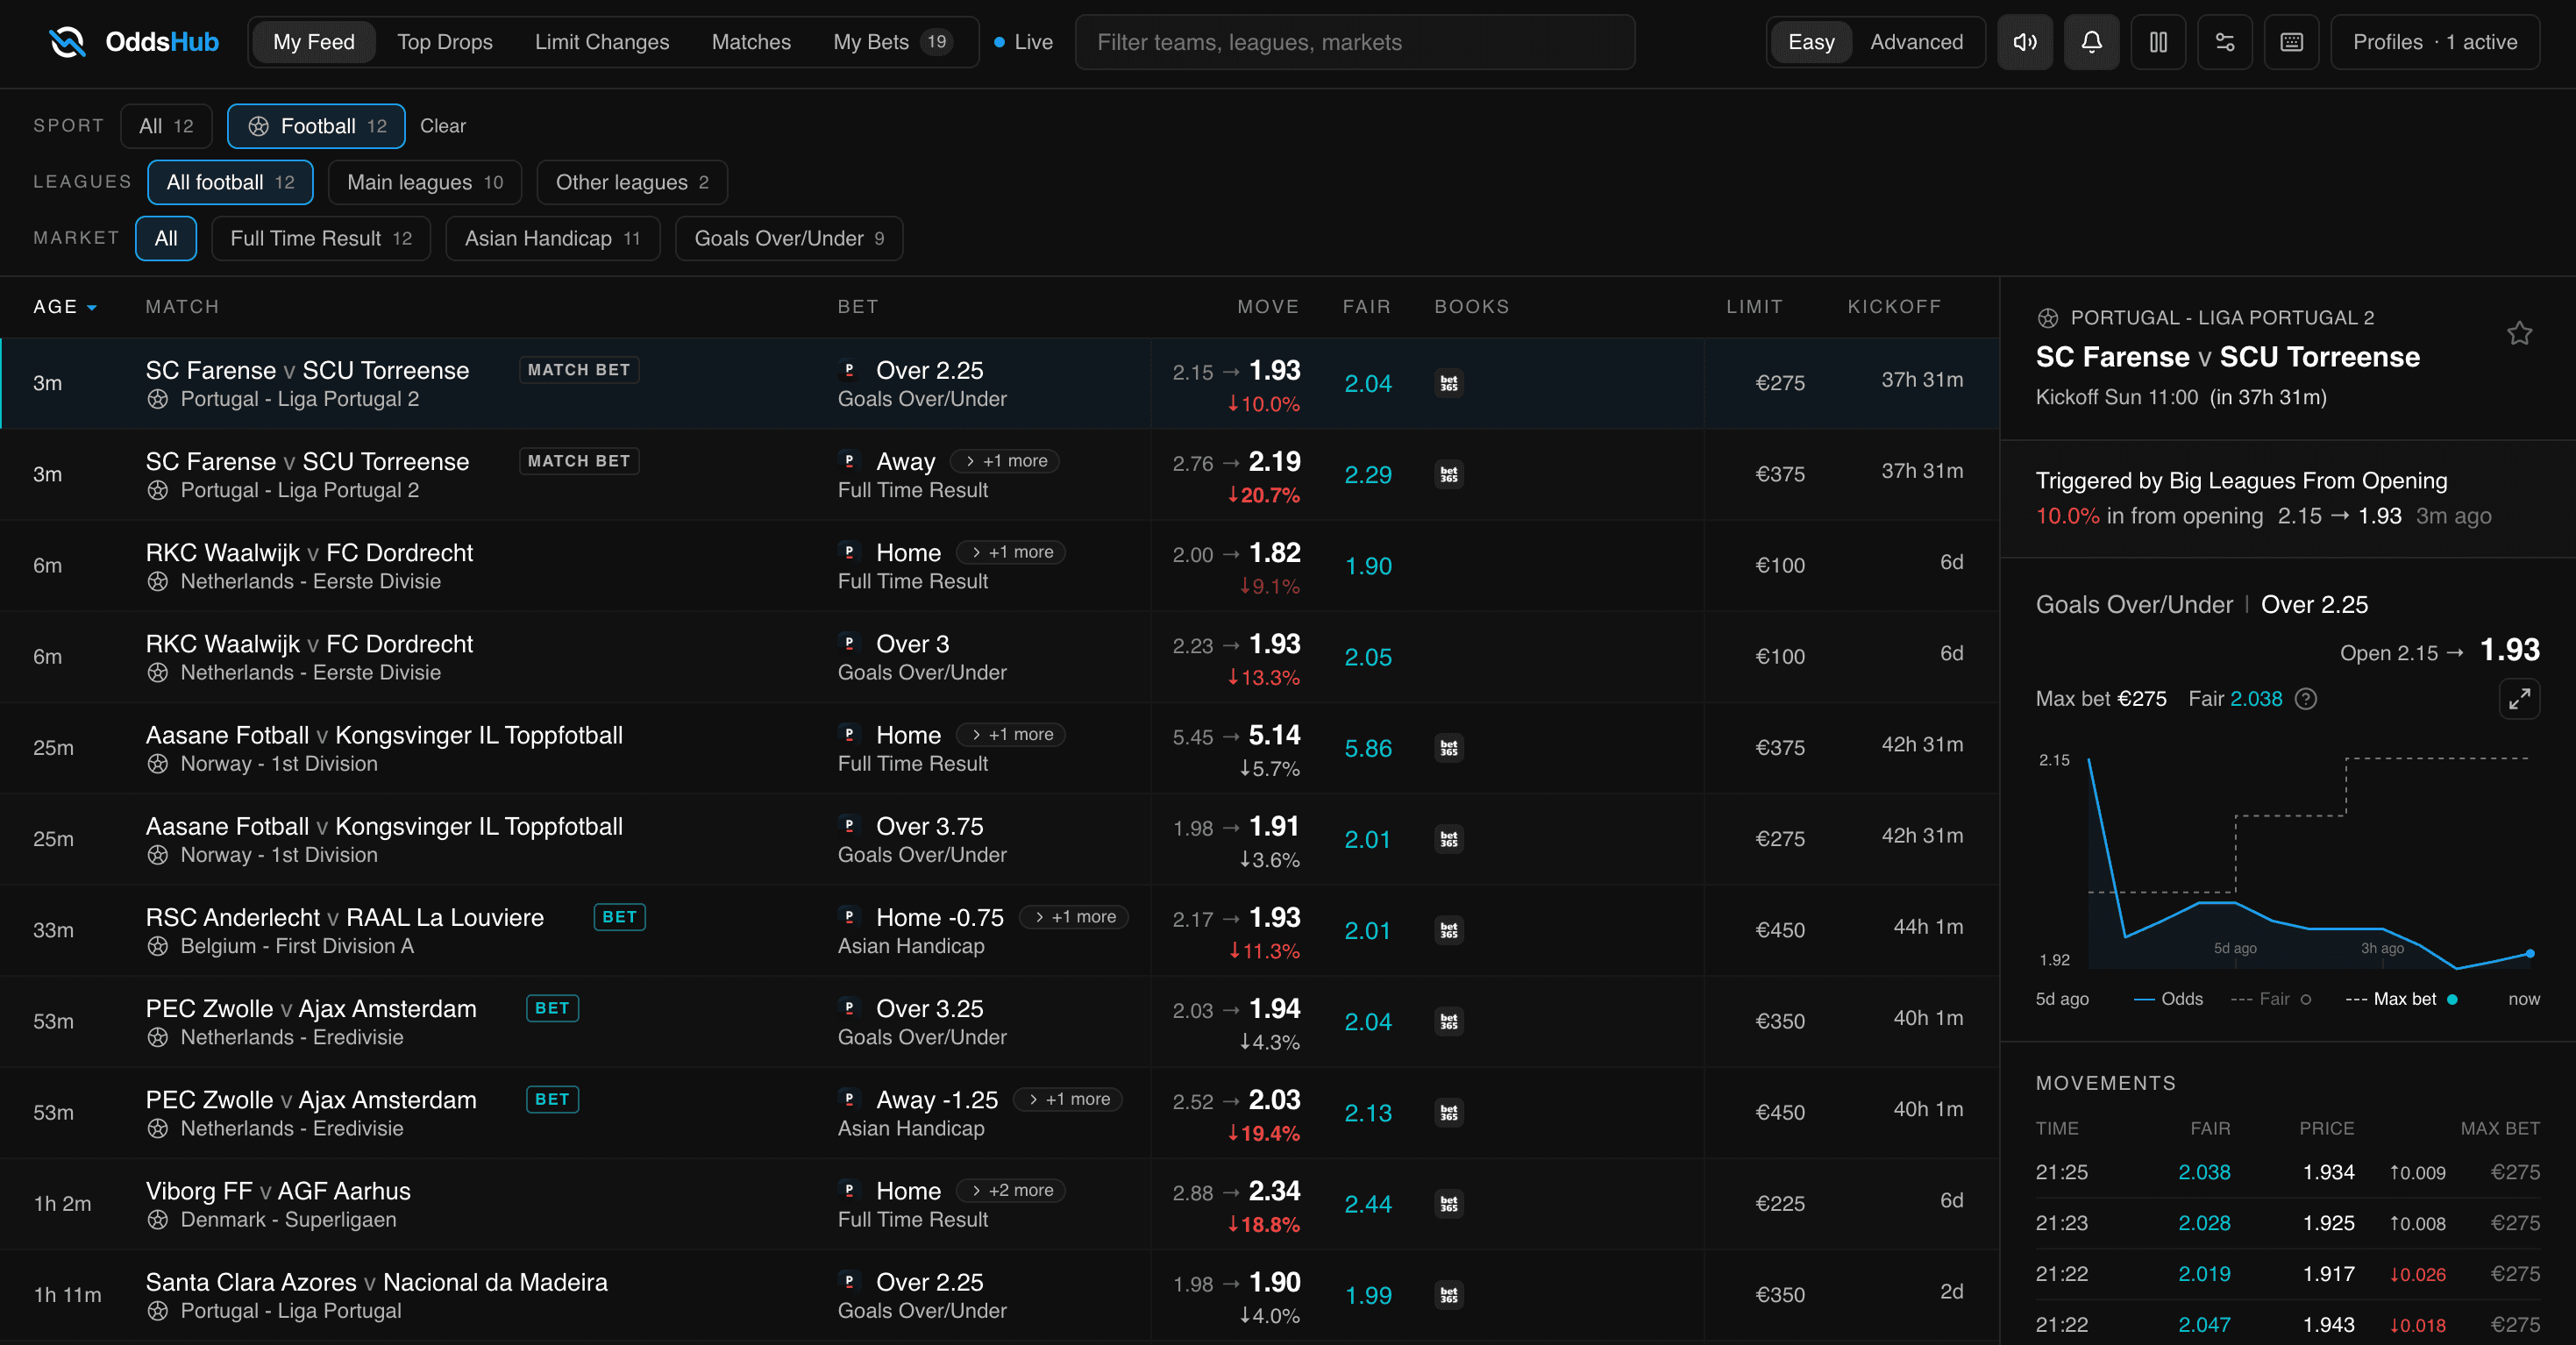Click football icon next to Belgium - First Division A

157,946
